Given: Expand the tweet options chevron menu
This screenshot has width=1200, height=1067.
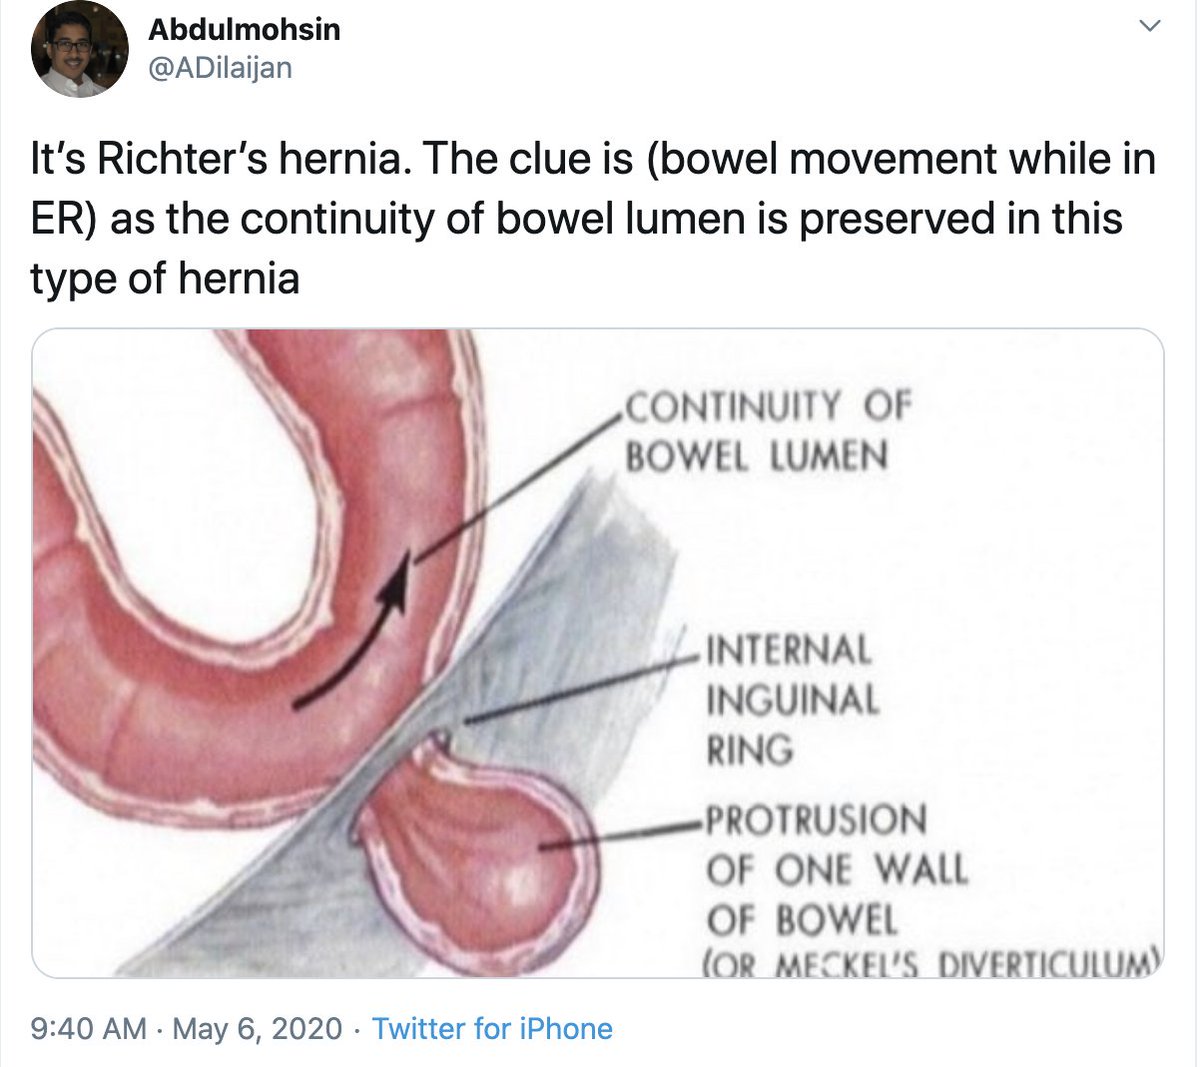Looking at the screenshot, I should [1150, 27].
